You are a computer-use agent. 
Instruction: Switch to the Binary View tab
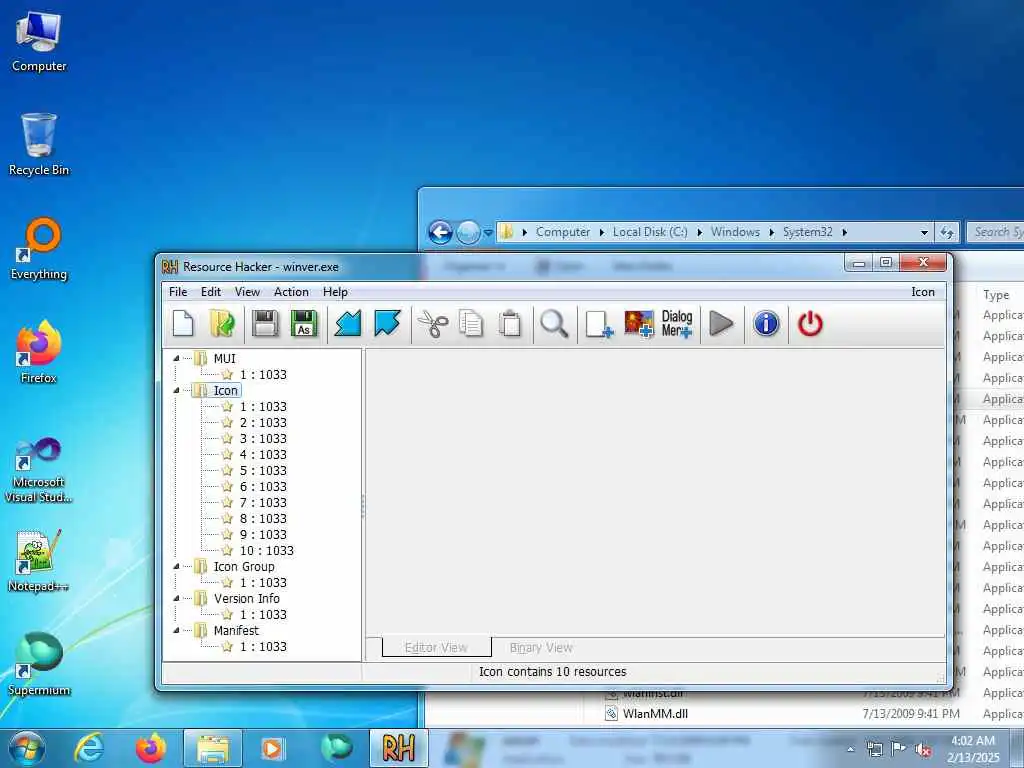(541, 647)
